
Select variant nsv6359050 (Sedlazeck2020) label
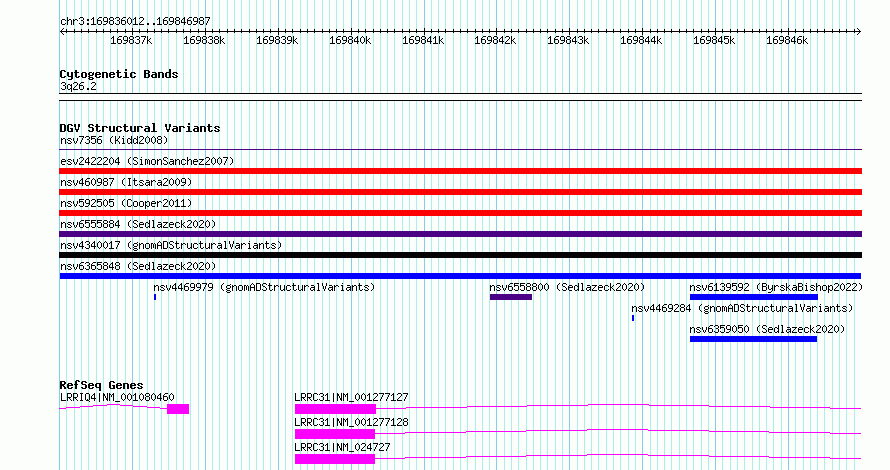pyautogui.click(x=767, y=329)
